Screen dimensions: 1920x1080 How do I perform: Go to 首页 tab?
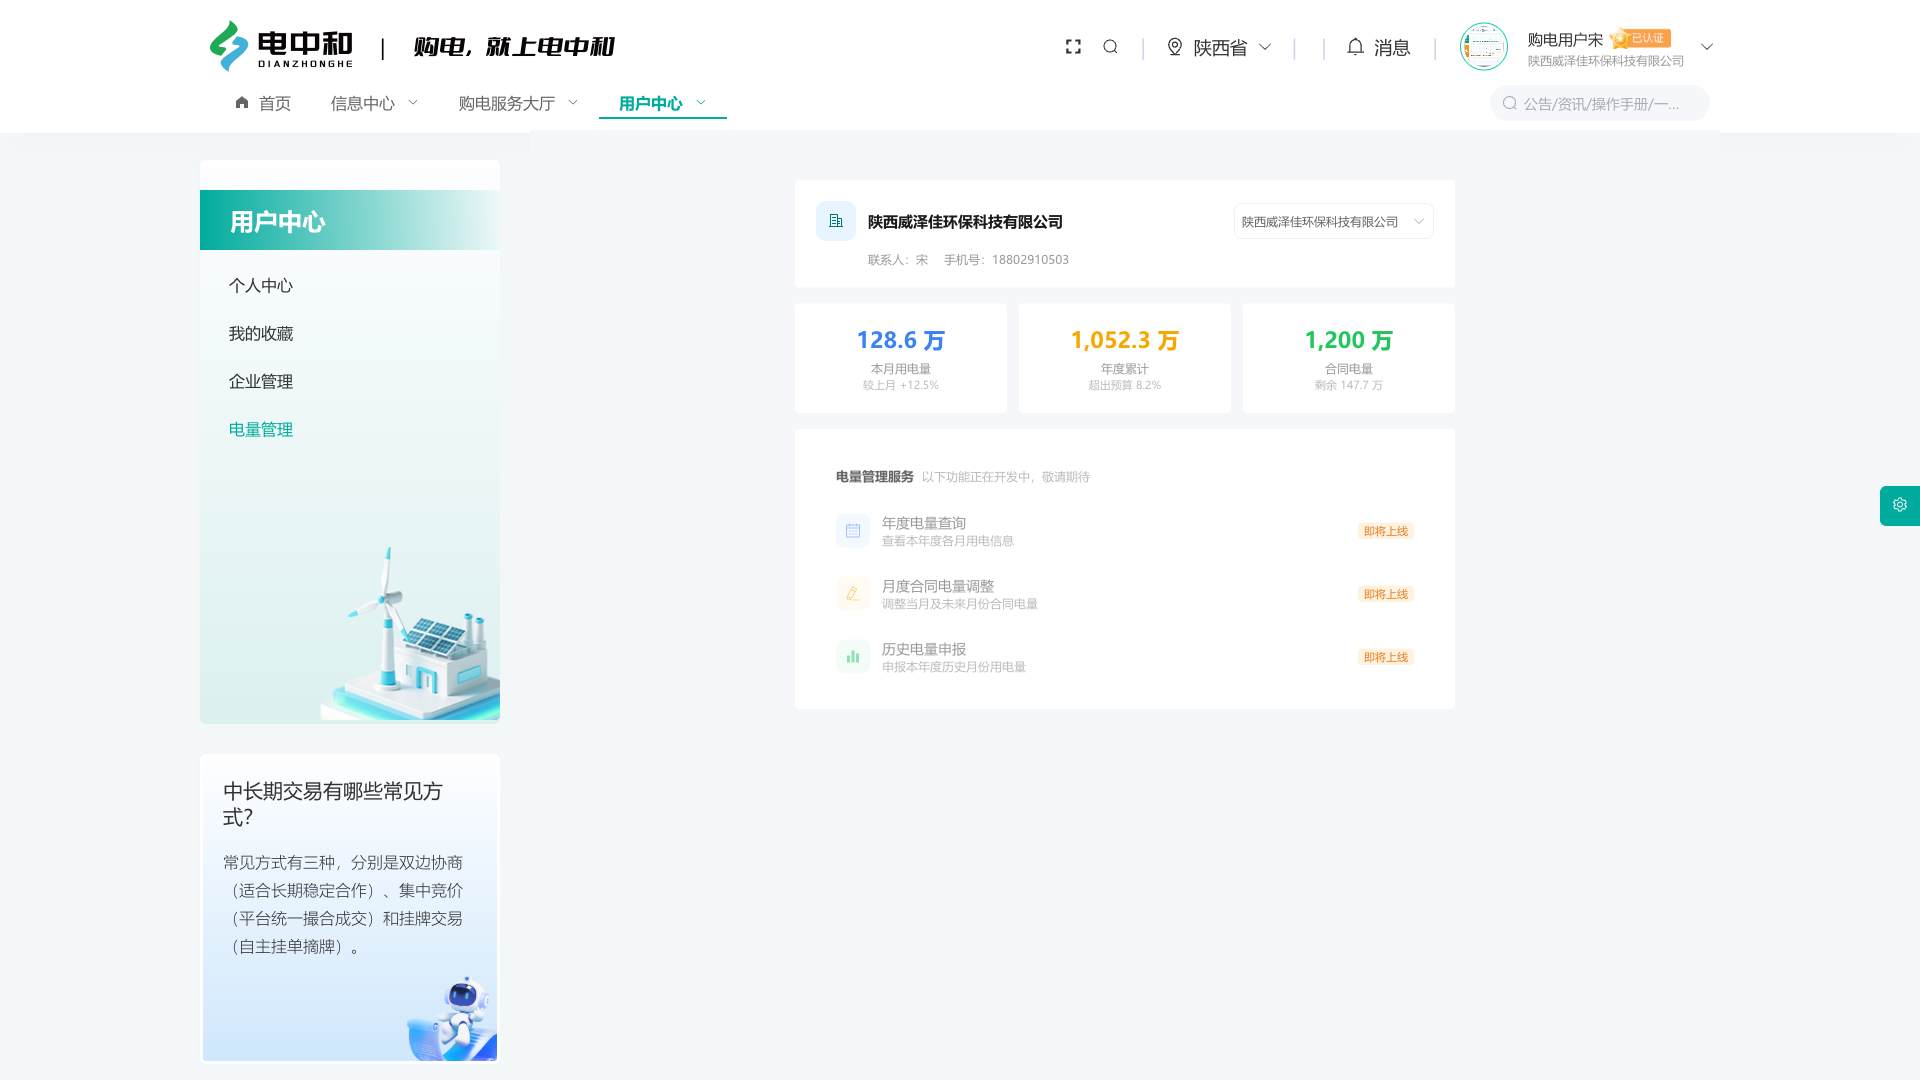263,103
